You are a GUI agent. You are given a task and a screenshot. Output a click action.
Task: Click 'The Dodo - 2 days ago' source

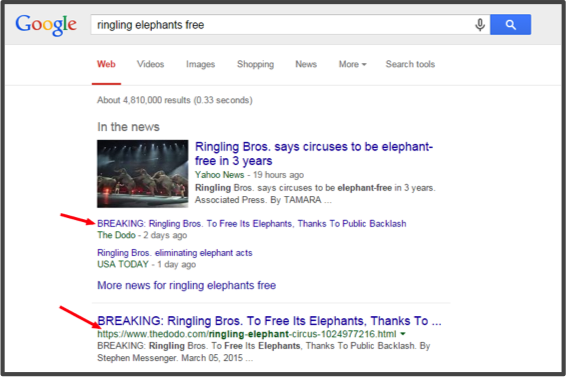142,235
